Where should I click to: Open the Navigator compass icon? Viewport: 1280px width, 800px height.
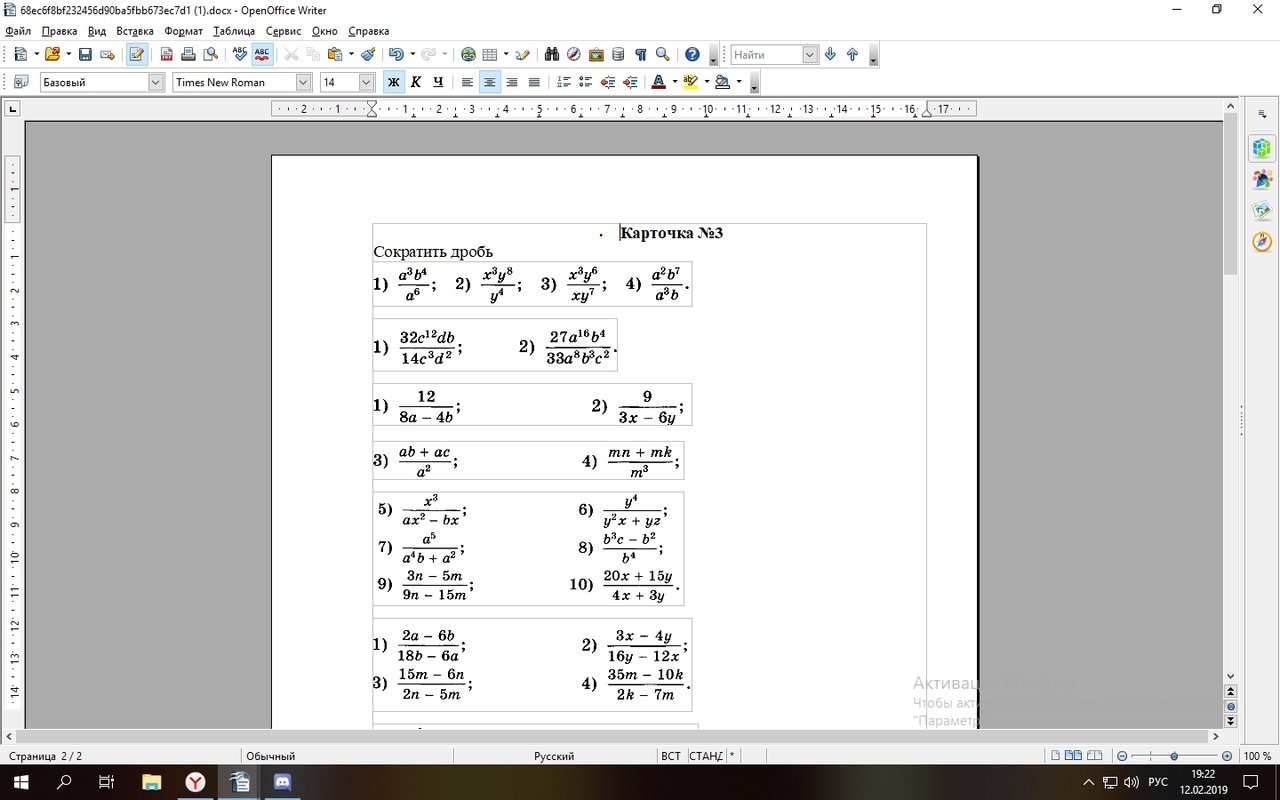pos(573,55)
